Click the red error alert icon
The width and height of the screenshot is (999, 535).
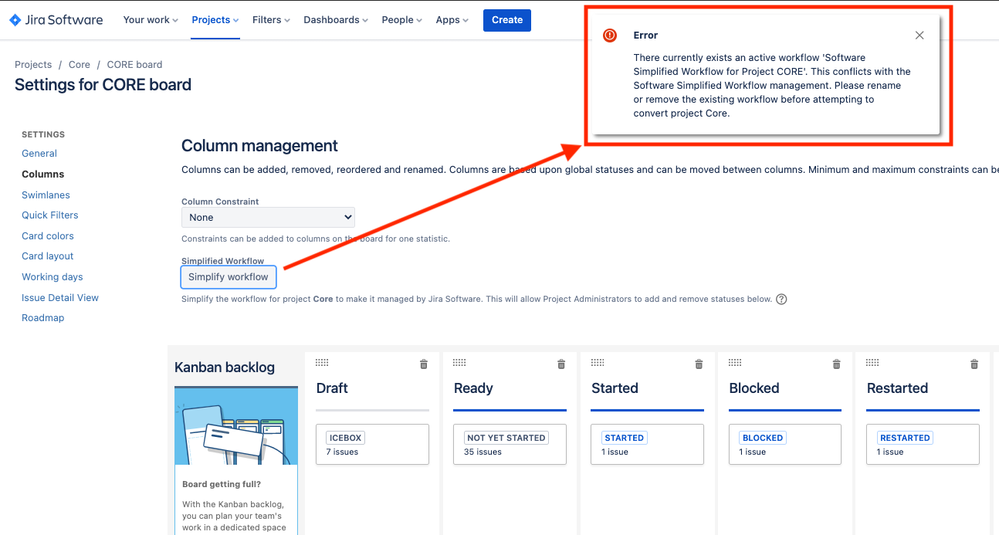610,35
